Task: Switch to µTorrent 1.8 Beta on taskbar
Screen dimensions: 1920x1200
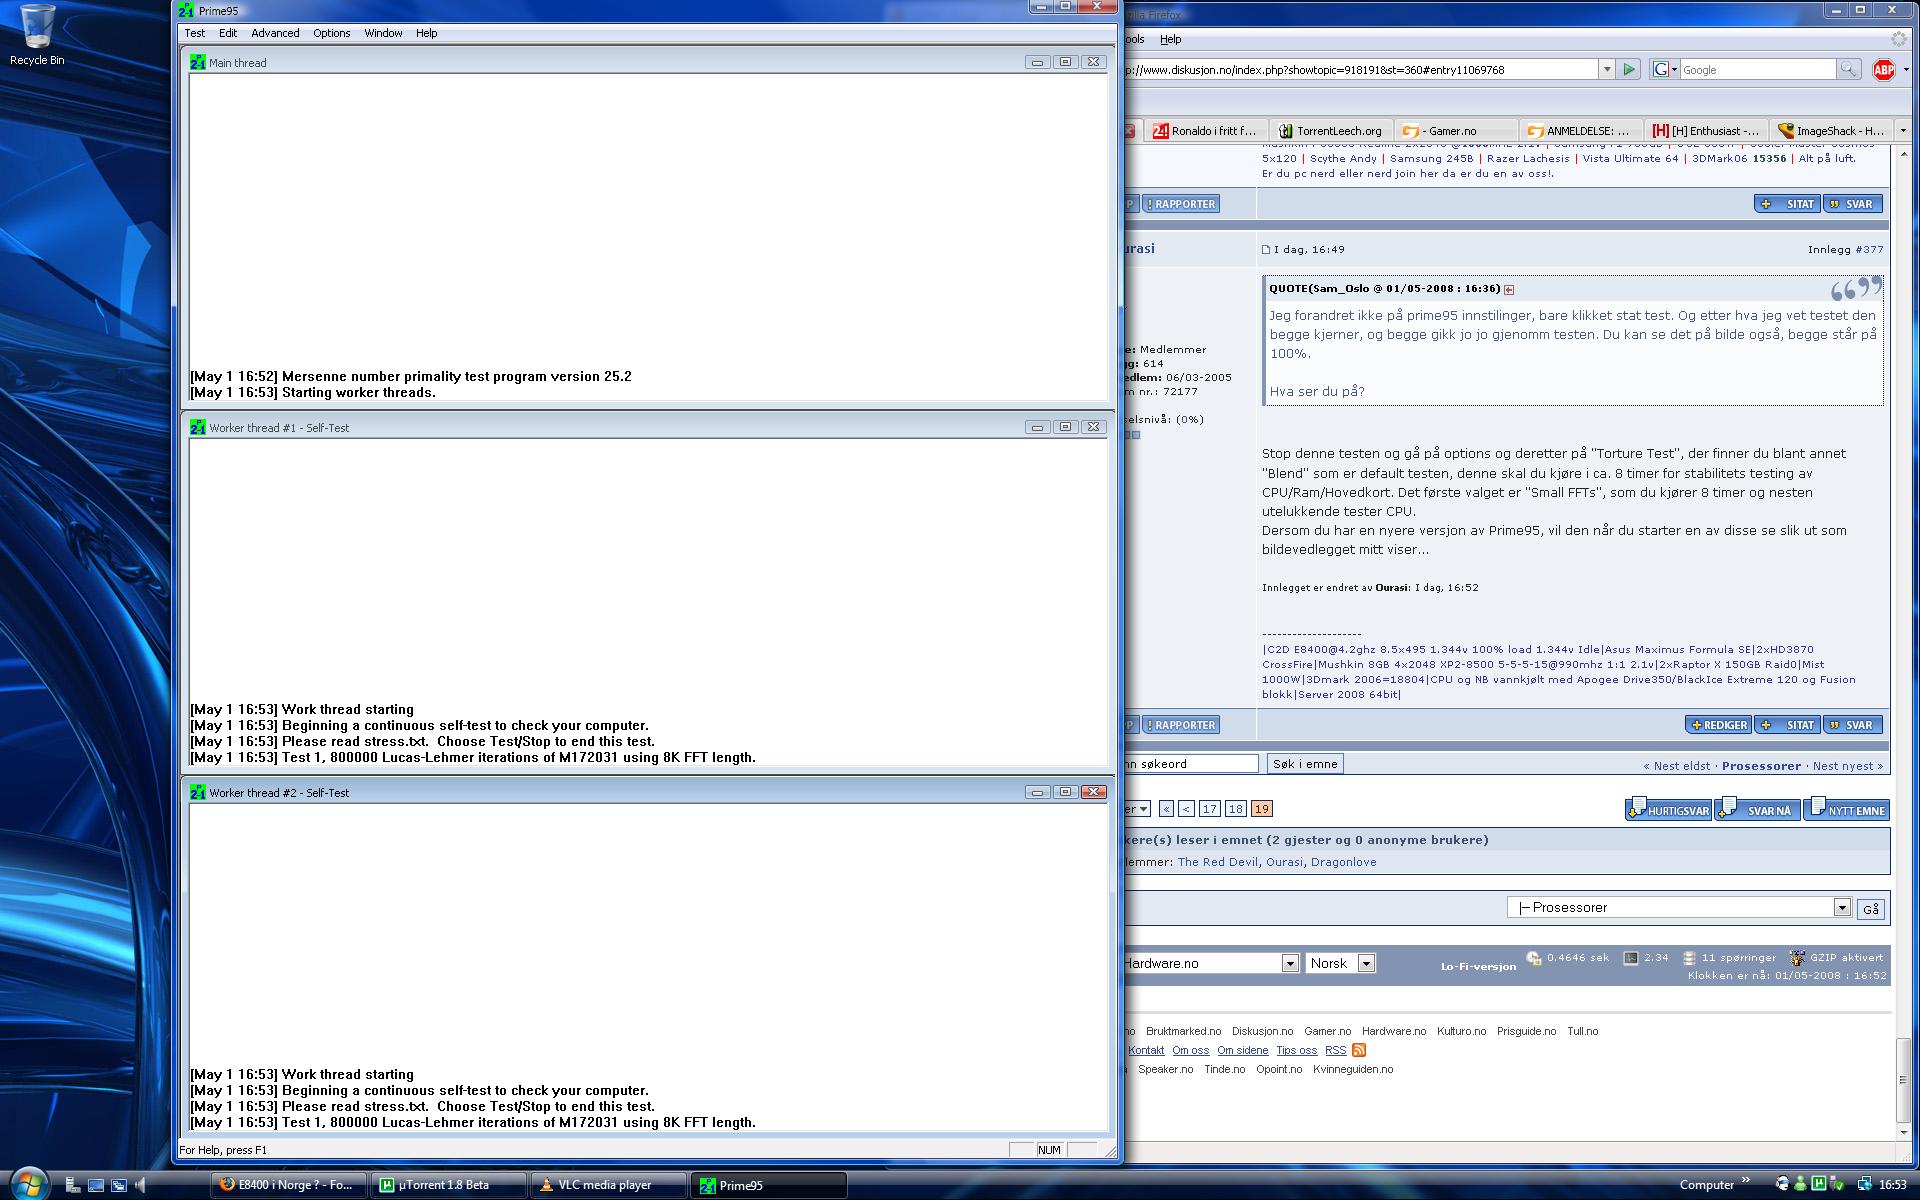Action: point(449,1185)
